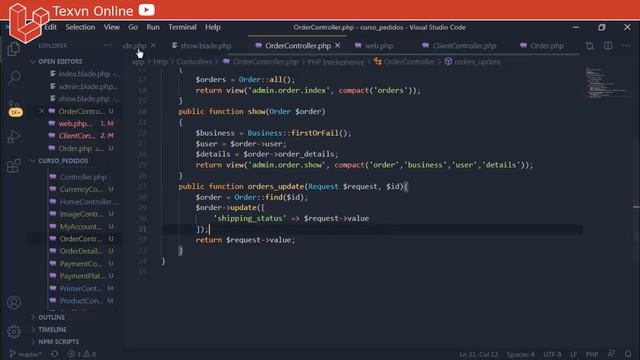The image size is (640, 360).
Task: Open the Search view in activity bar
Action: tap(14, 77)
